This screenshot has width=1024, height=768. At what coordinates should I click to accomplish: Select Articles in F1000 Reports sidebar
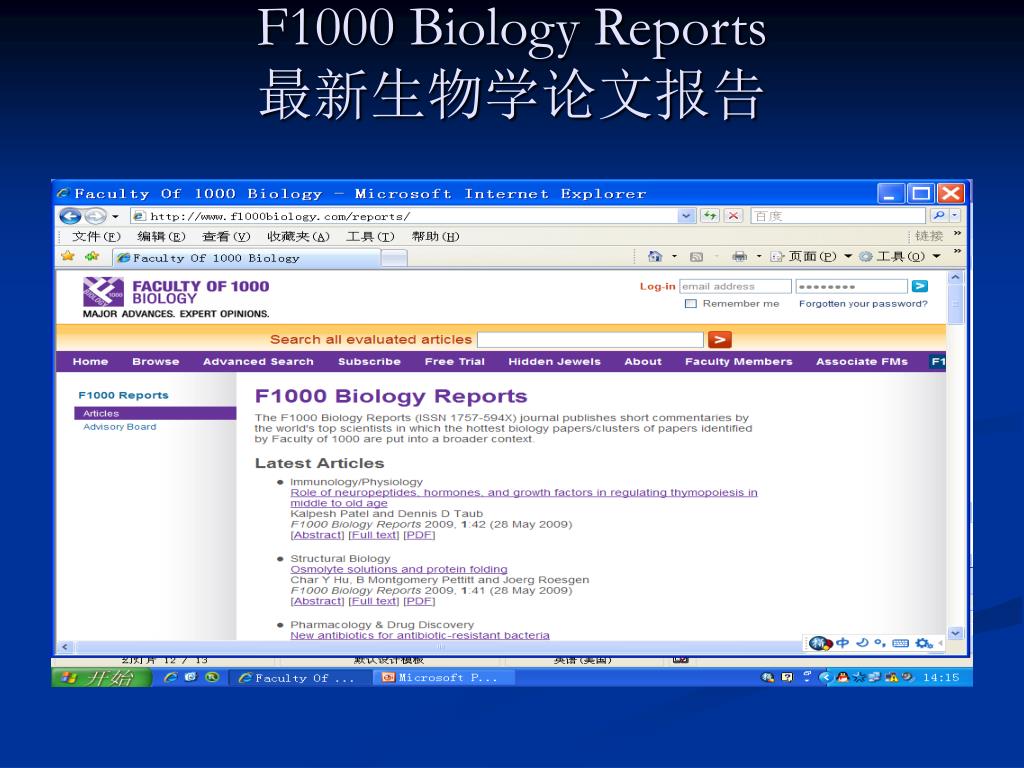tap(155, 413)
